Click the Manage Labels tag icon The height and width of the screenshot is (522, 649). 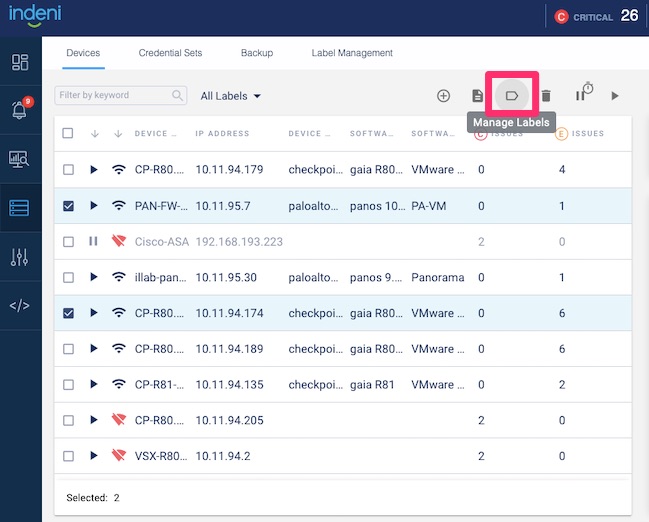click(511, 96)
